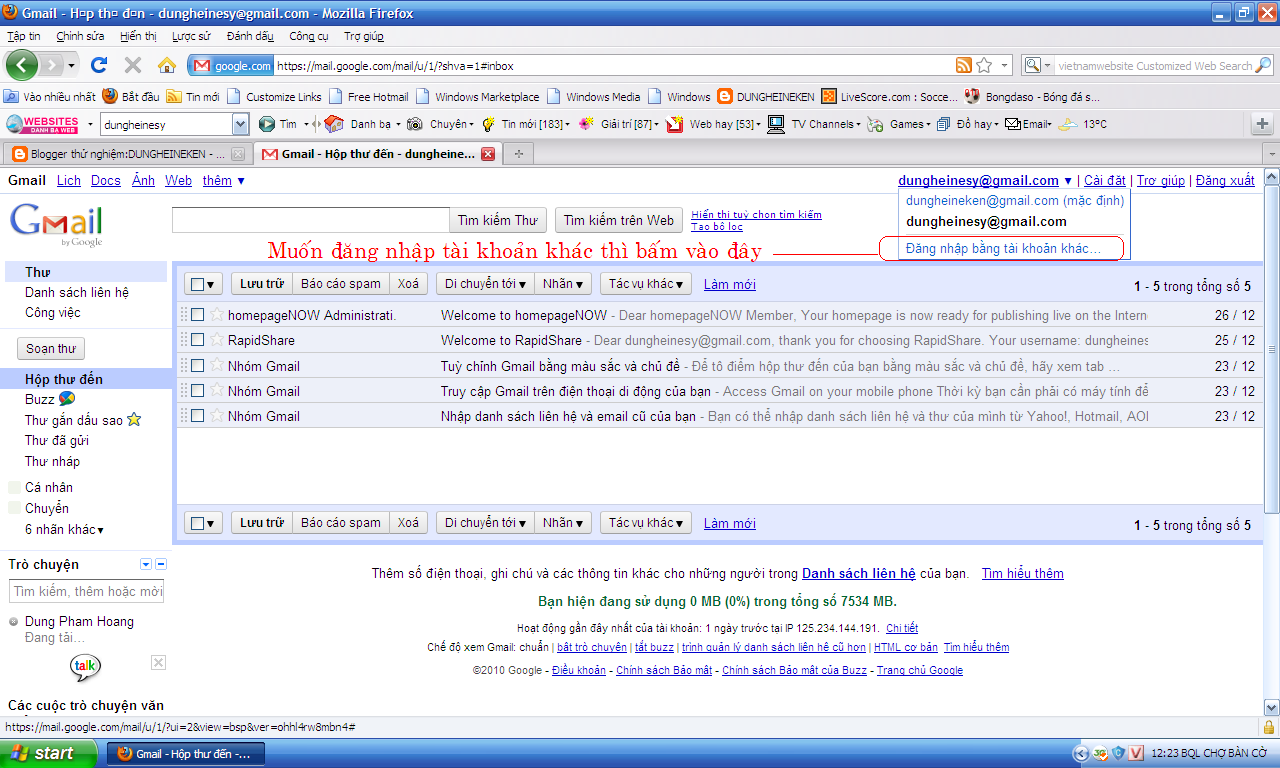1280x768 pixels.
Task: Switch to the Blogger thử nghiệm tab
Action: pos(125,154)
